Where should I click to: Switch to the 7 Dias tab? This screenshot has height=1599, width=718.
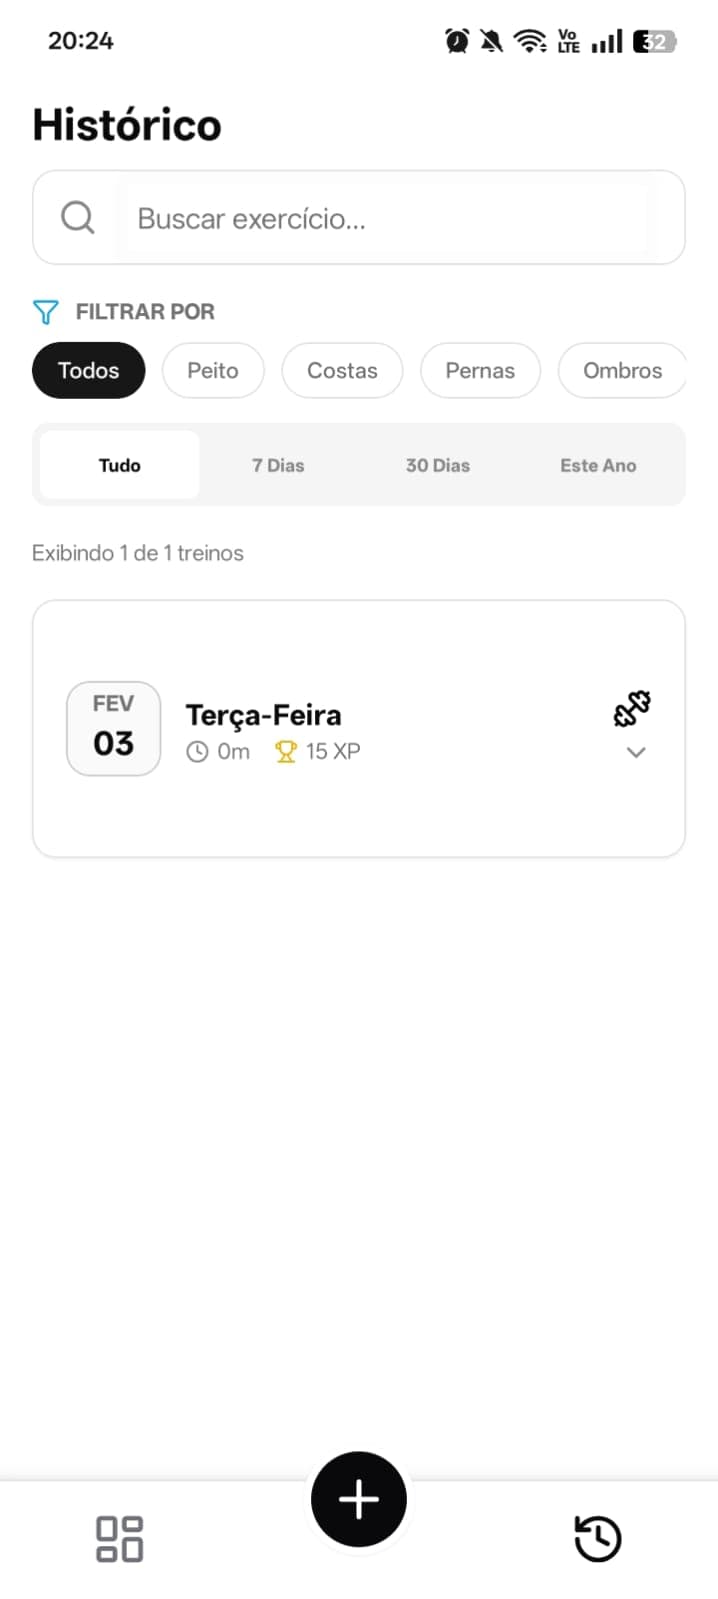coord(278,465)
